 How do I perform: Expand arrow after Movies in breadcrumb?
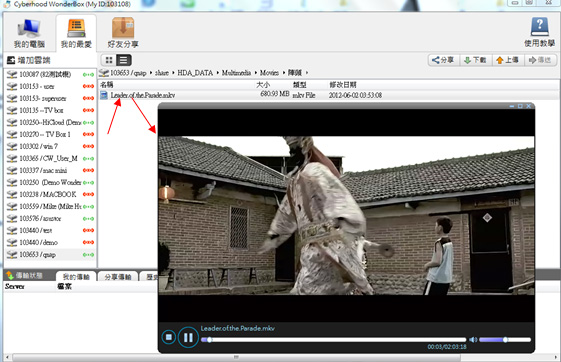click(x=284, y=73)
